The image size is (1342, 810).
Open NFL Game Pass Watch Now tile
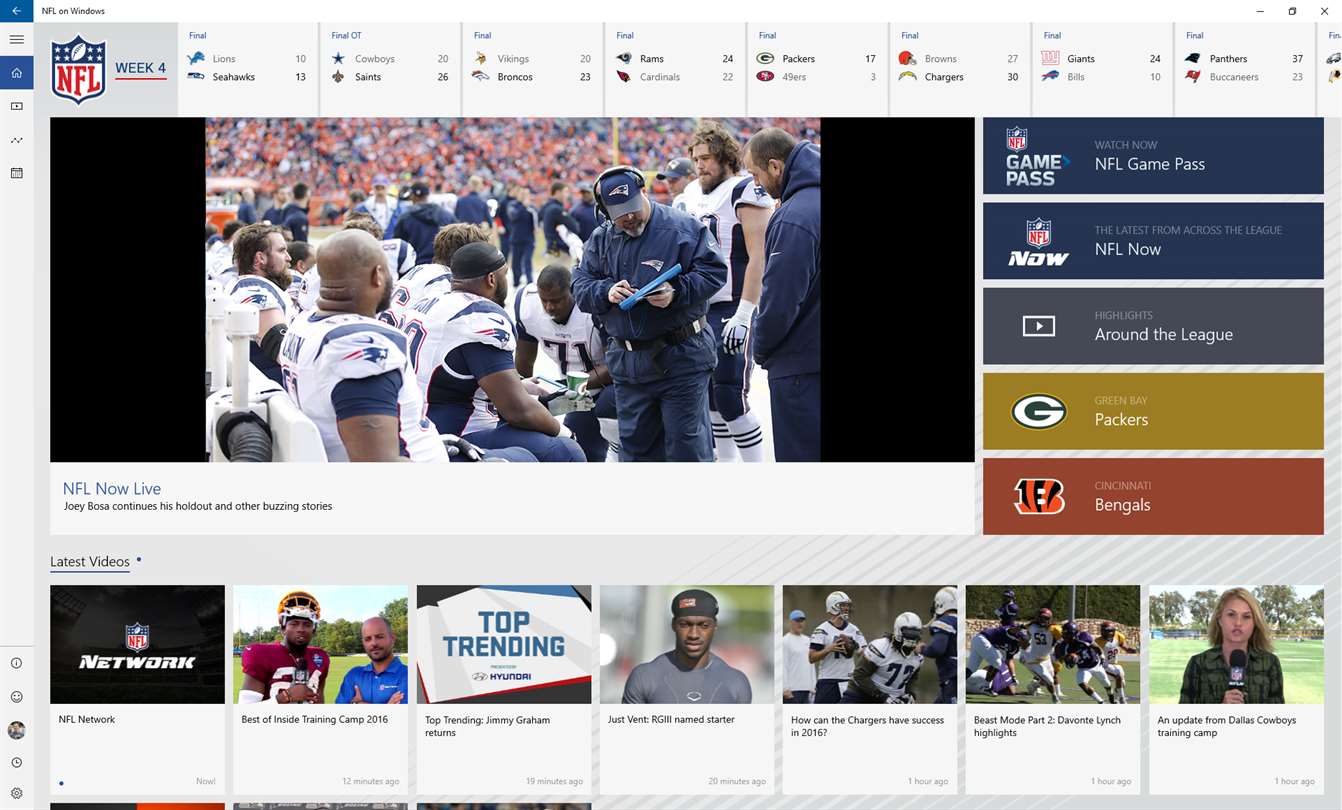click(1153, 156)
